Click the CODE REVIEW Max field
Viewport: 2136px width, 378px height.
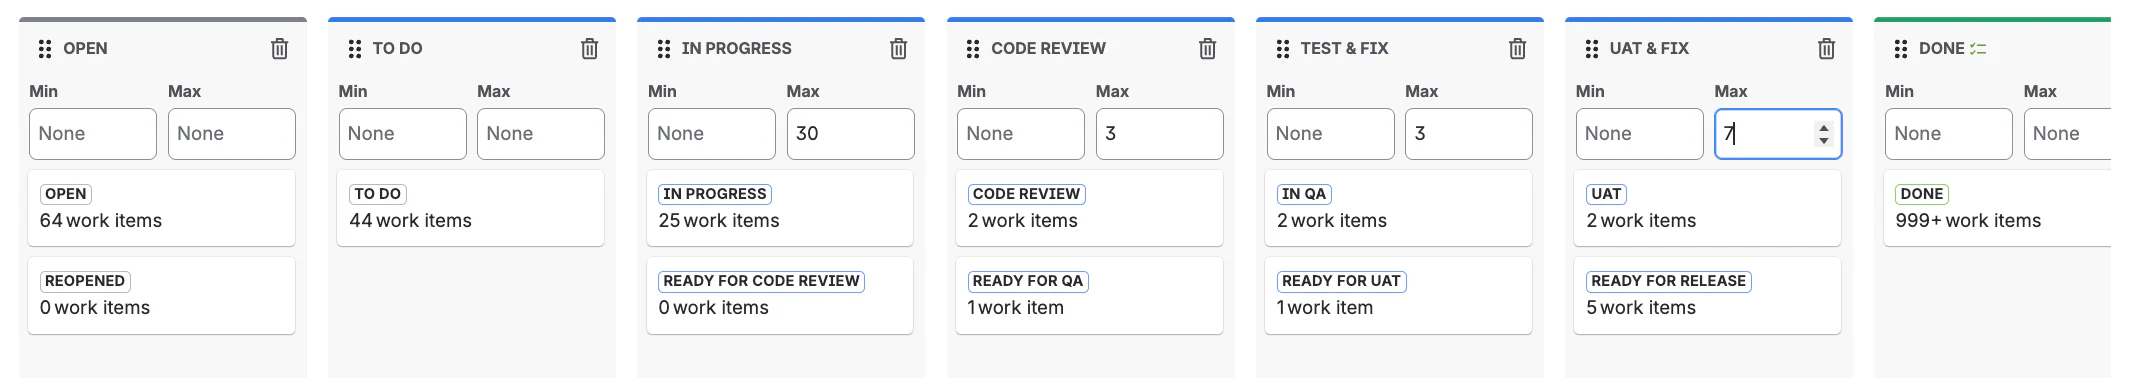click(1160, 134)
